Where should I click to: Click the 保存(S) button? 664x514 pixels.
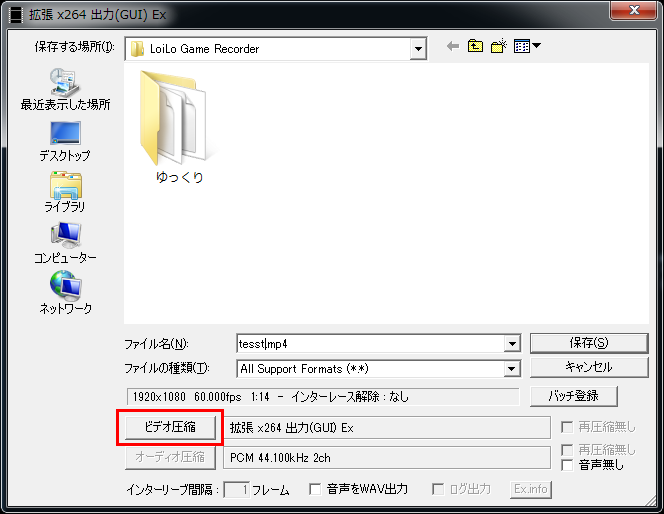(x=589, y=343)
